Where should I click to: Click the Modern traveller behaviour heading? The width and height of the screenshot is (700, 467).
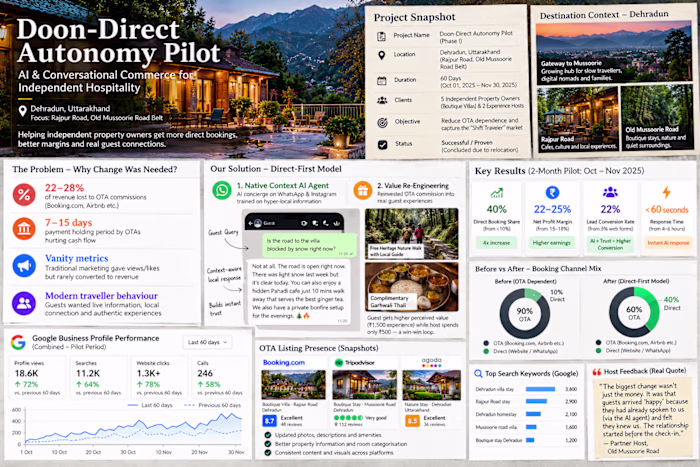click(x=101, y=296)
